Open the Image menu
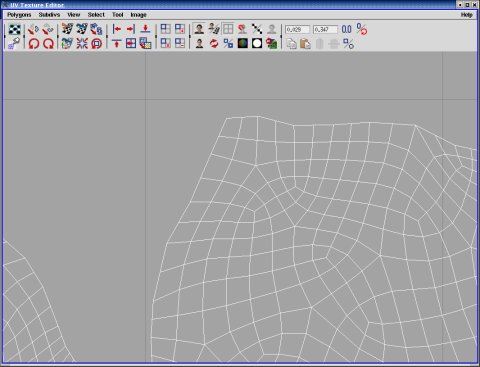The image size is (480, 367). (x=138, y=15)
